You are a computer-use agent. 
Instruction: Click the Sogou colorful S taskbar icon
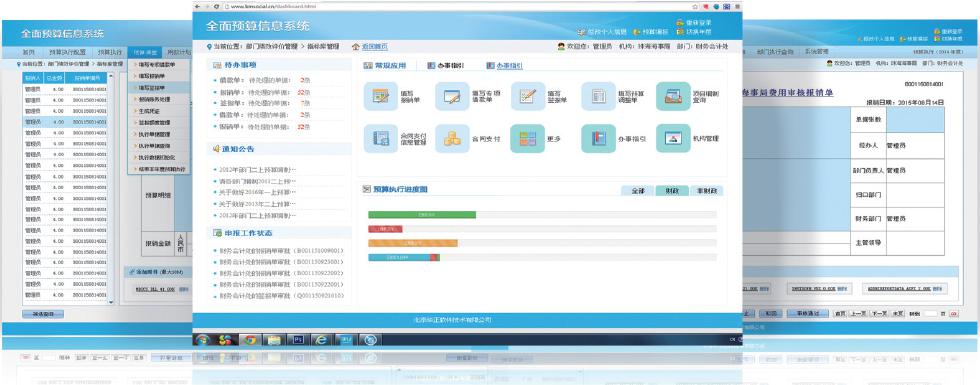[x=226, y=340]
